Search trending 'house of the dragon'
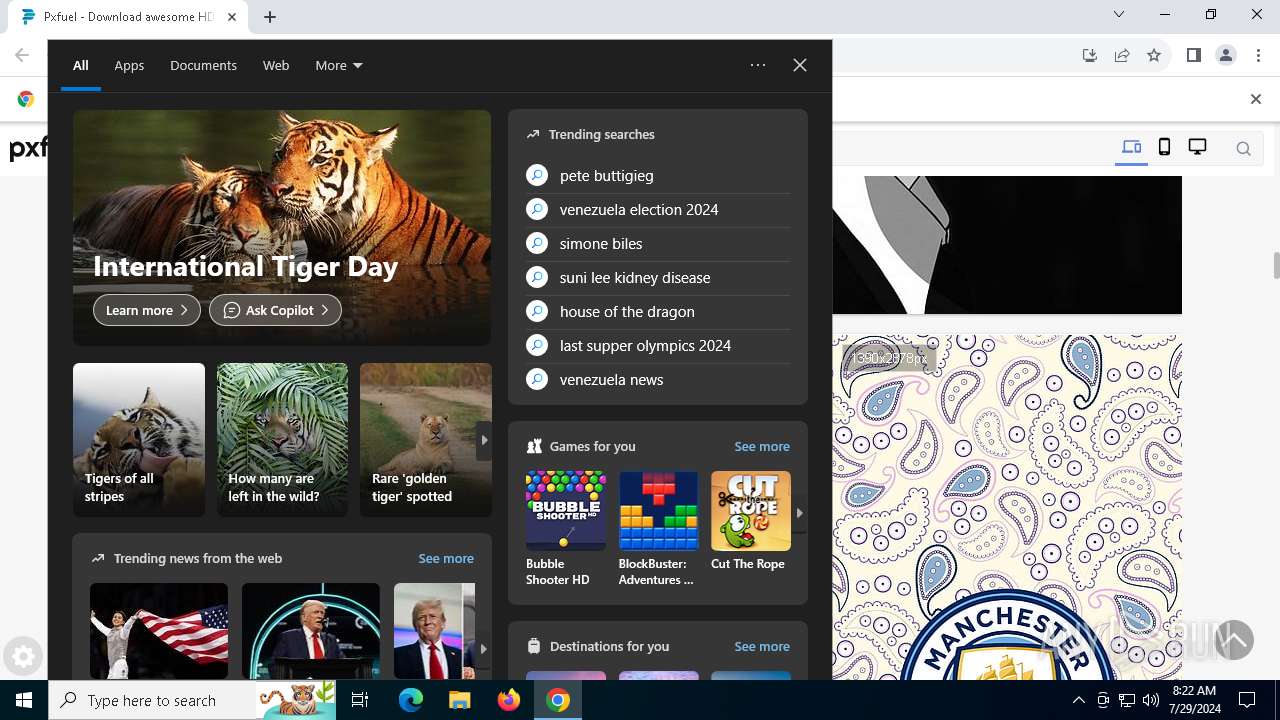This screenshot has height=720, width=1280. pyautogui.click(x=658, y=311)
